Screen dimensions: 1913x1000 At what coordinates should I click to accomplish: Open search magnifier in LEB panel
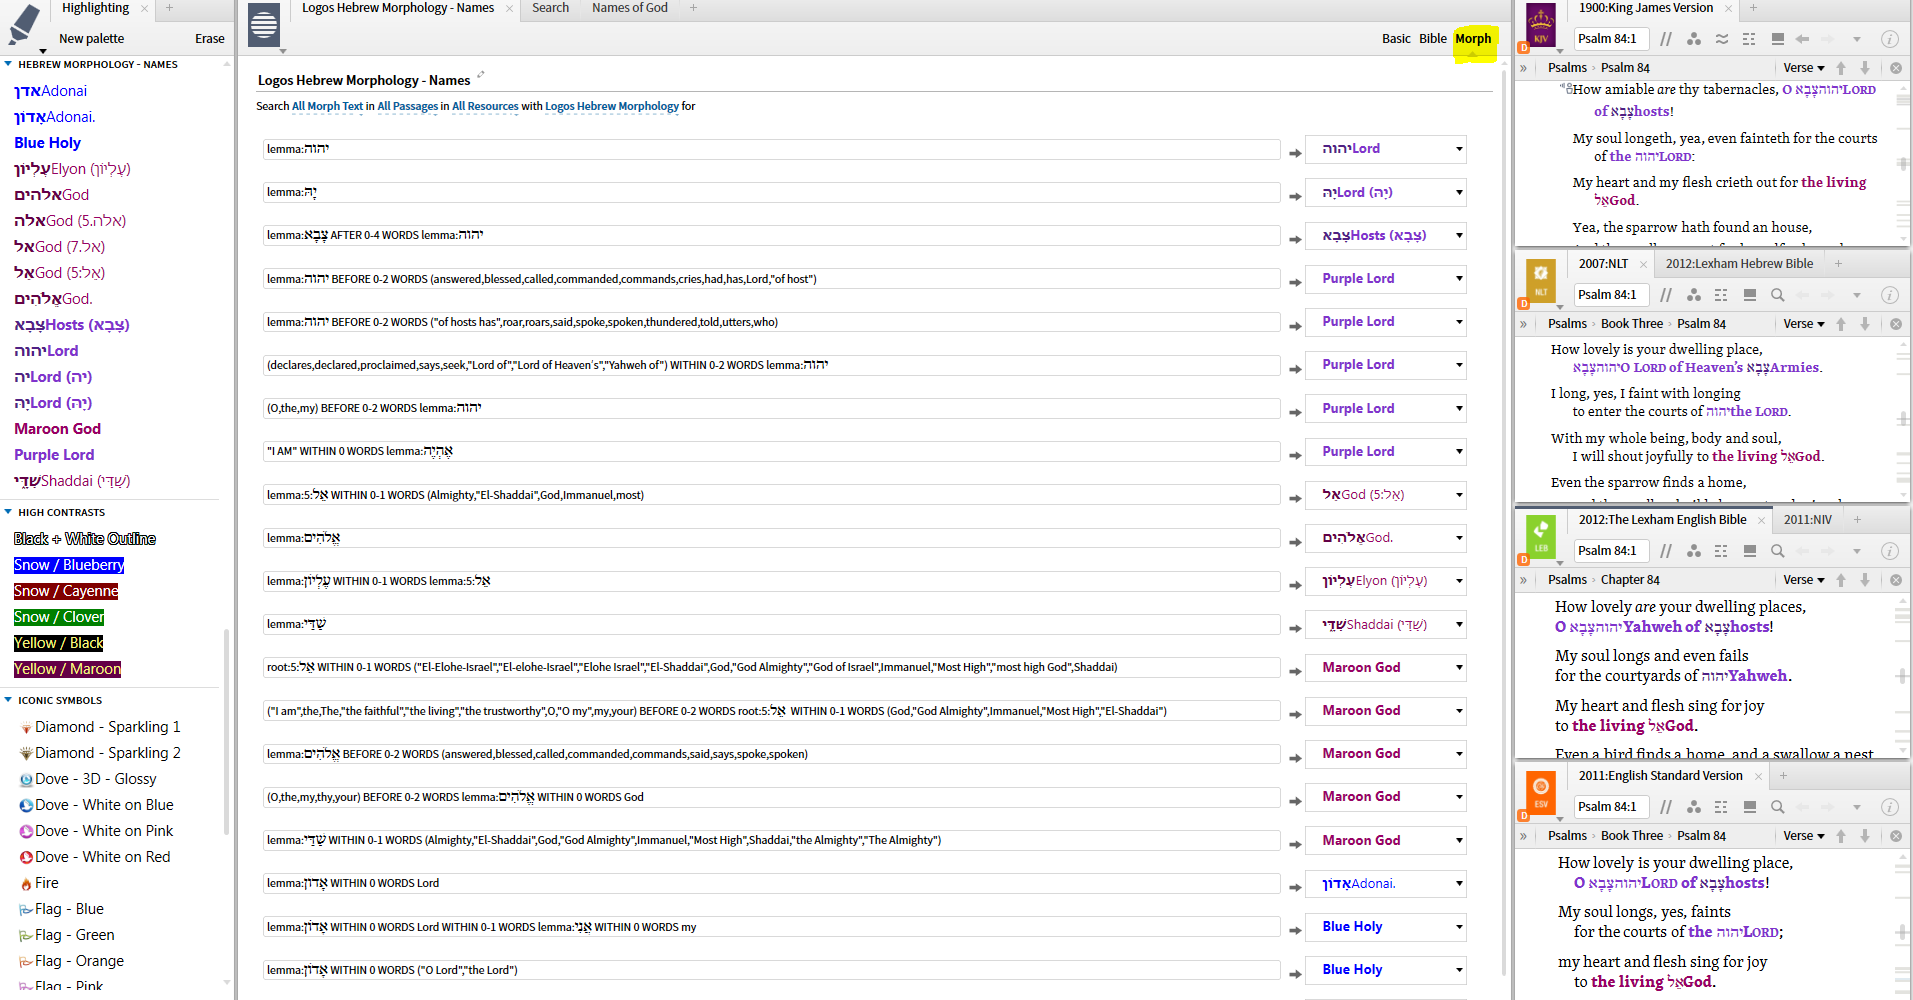pos(1777,551)
